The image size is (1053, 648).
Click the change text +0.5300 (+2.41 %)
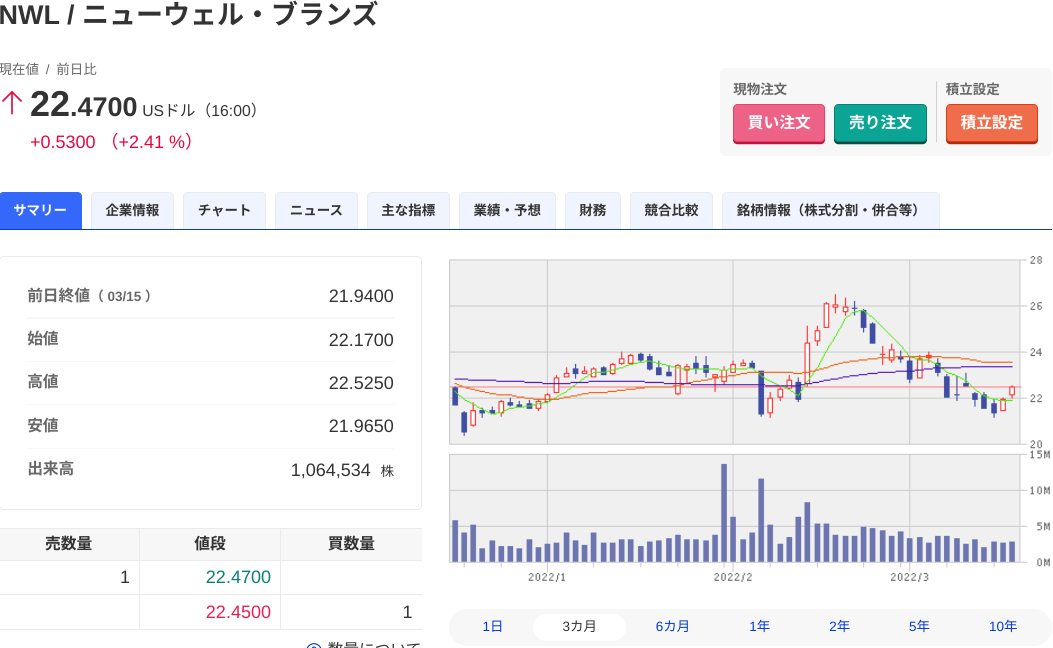point(111,142)
